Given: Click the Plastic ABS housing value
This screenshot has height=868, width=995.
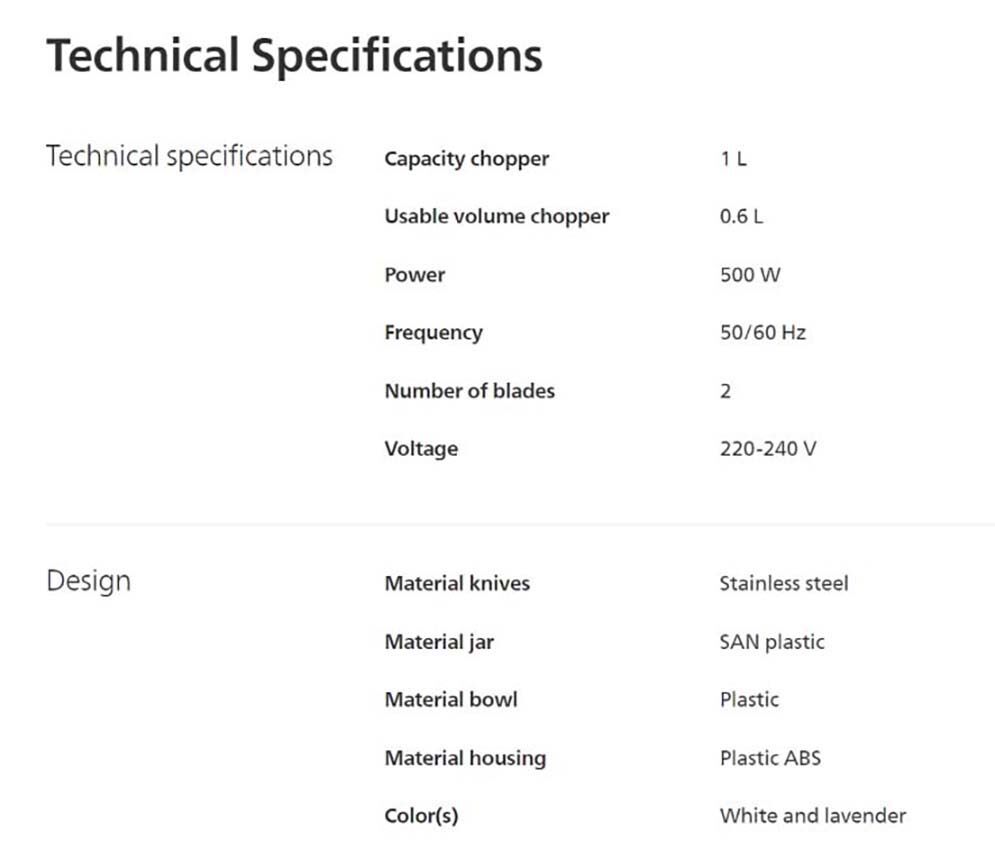Looking at the screenshot, I should [770, 757].
